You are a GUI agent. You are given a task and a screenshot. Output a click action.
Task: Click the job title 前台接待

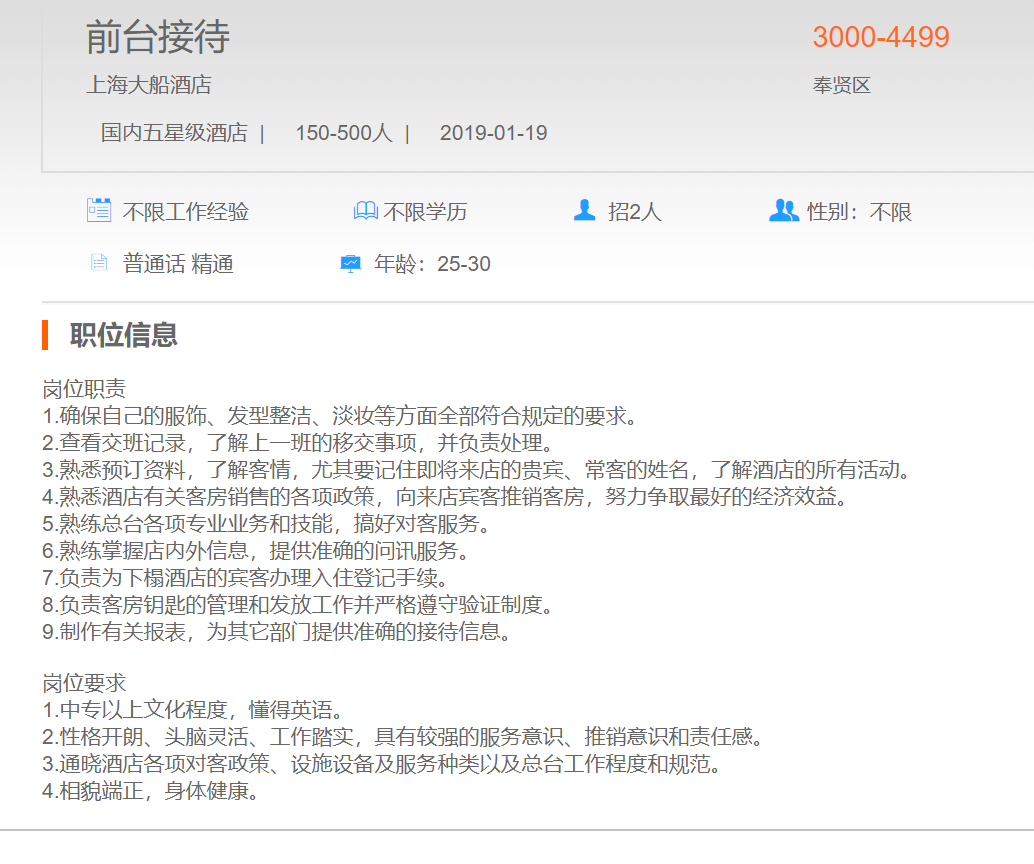click(157, 37)
